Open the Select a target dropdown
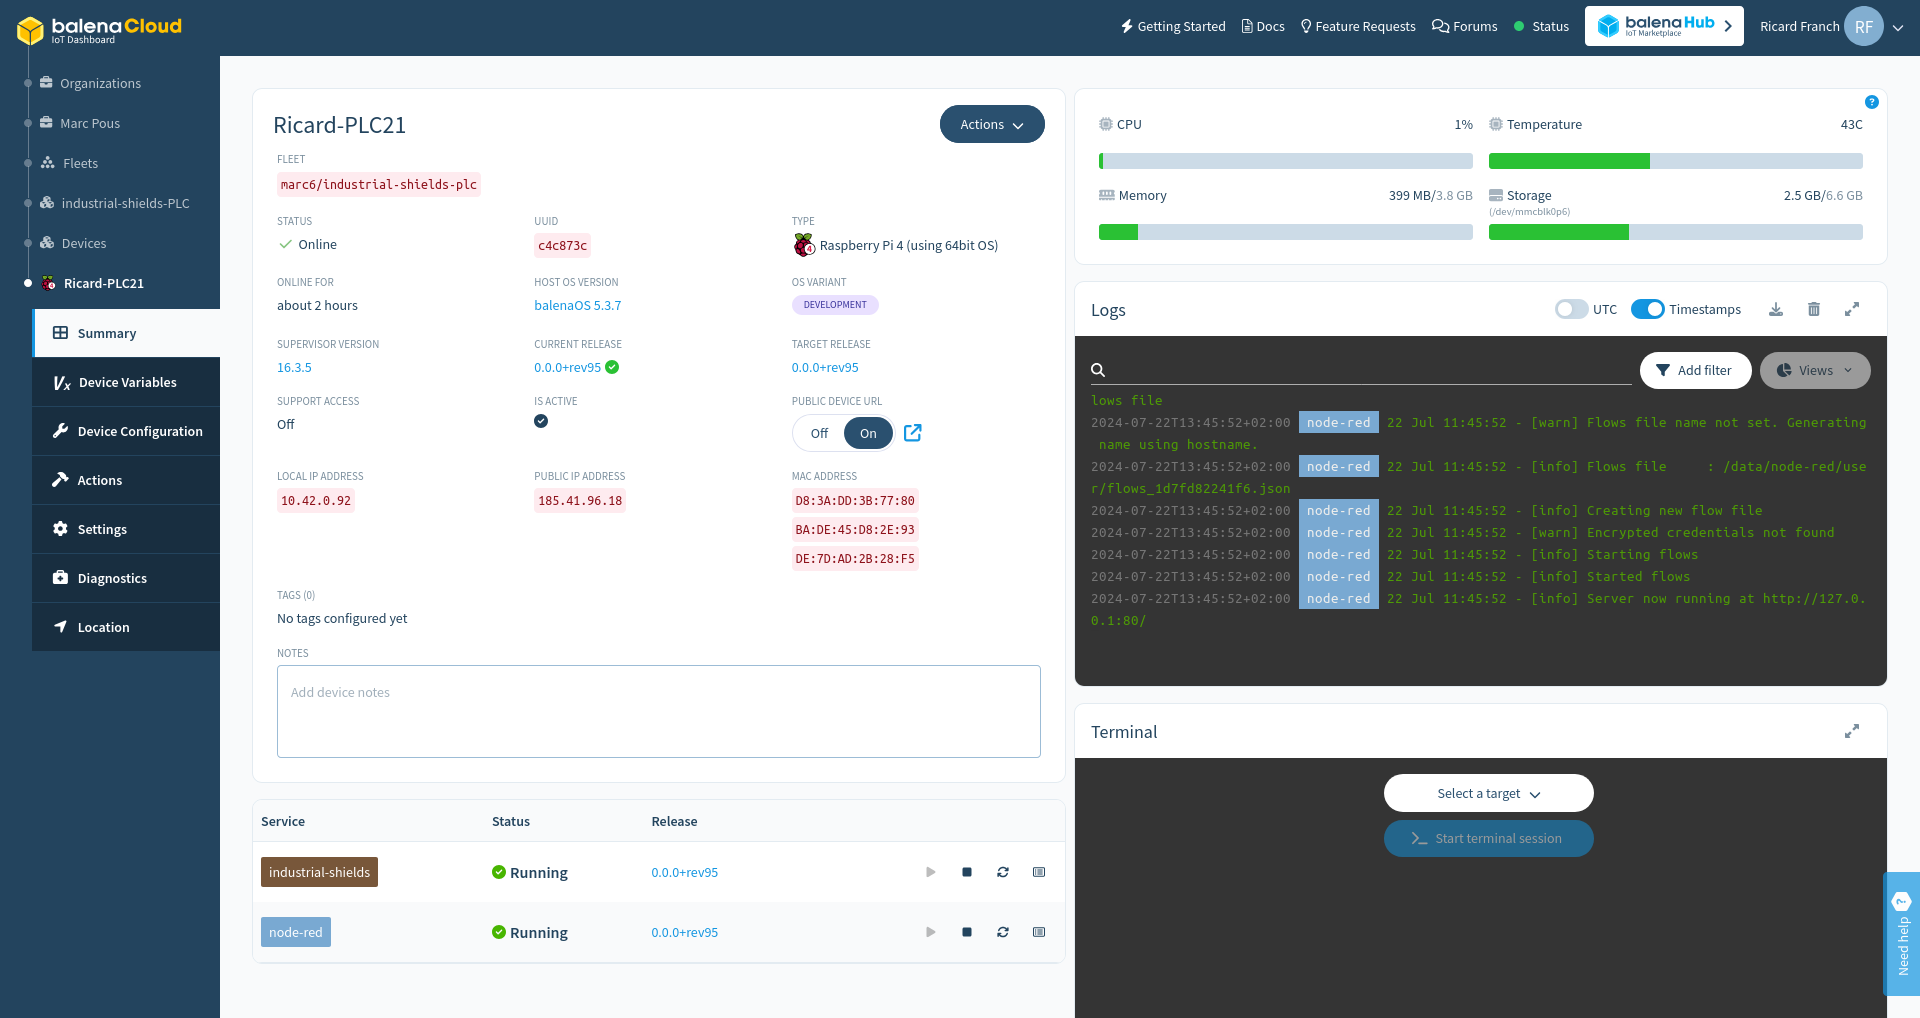The image size is (1920, 1018). click(x=1489, y=793)
